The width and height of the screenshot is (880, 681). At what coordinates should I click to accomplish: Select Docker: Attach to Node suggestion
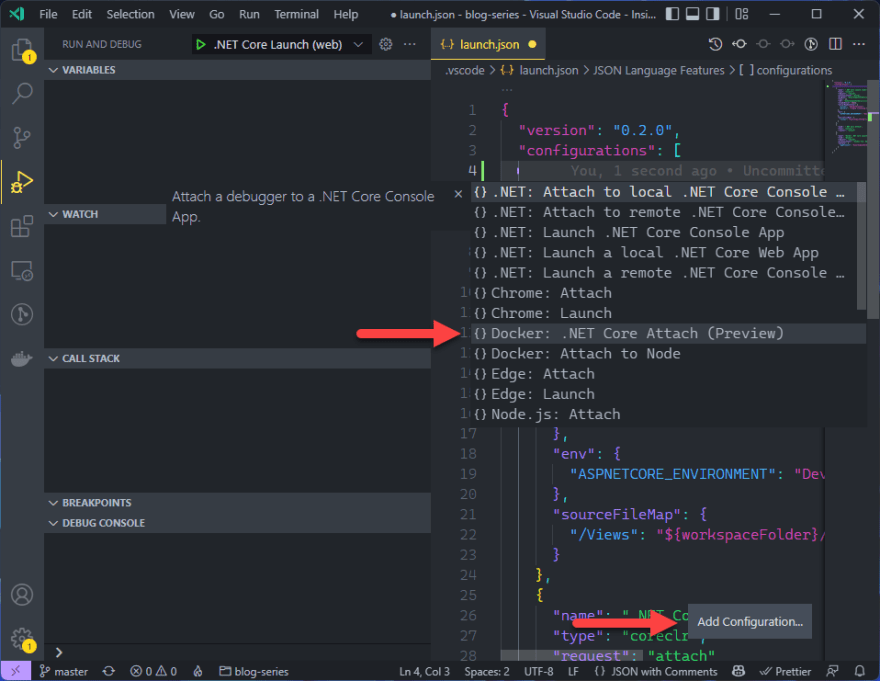click(x=668, y=354)
